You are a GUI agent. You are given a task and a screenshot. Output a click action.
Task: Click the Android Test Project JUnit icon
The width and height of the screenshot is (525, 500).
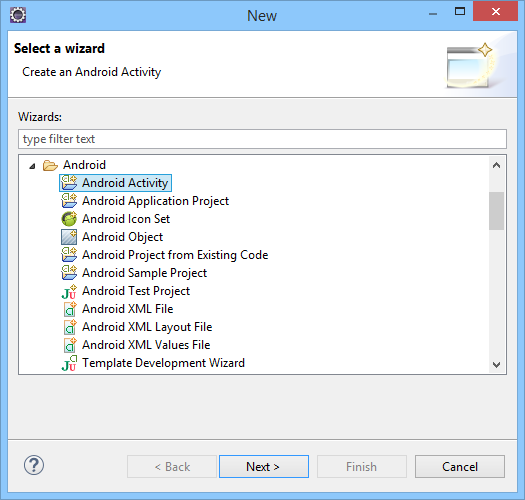[x=69, y=291]
